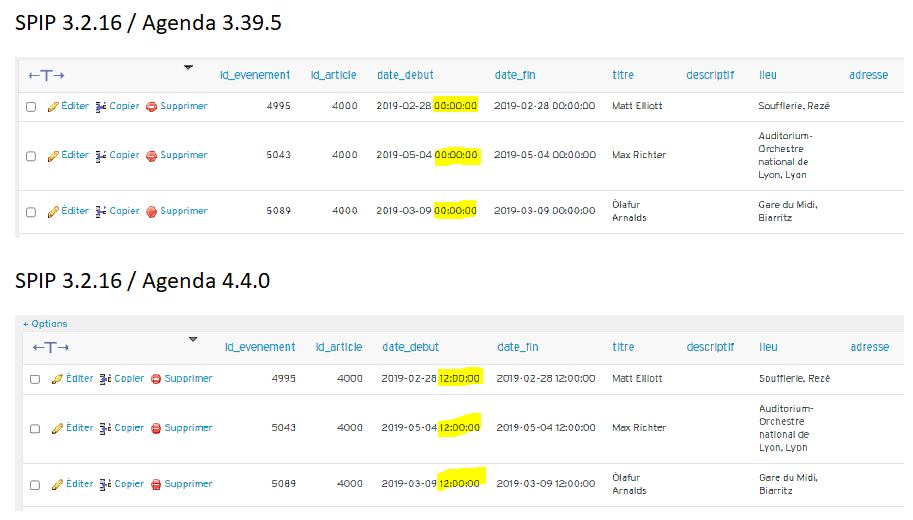Select date_debut cell 2019-02-28 00:00:00
The image size is (913, 520).
tap(427, 106)
